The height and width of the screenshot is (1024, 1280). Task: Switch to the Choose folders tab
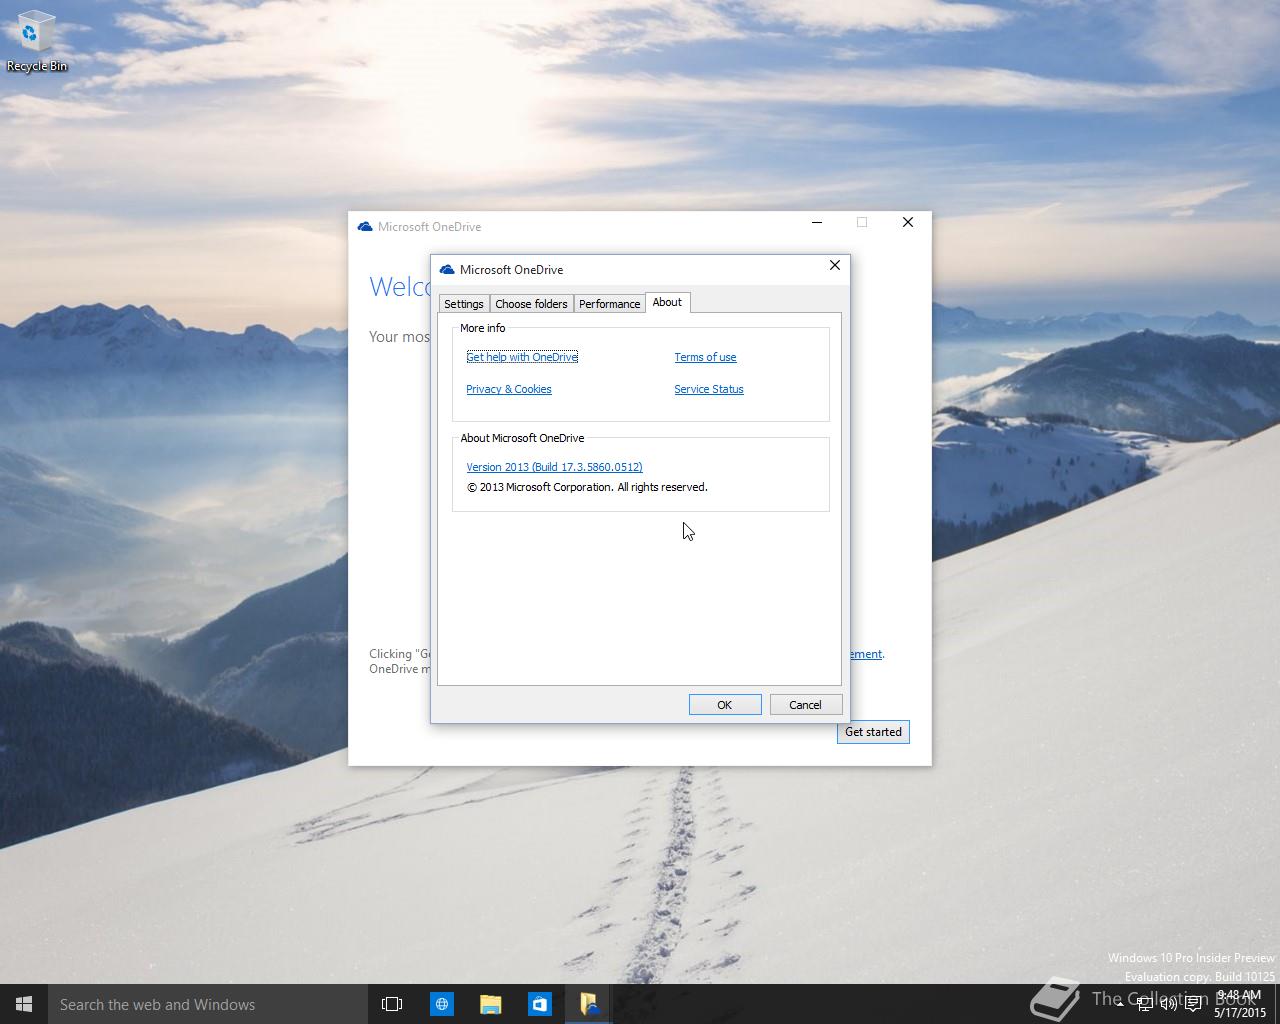[x=531, y=303]
